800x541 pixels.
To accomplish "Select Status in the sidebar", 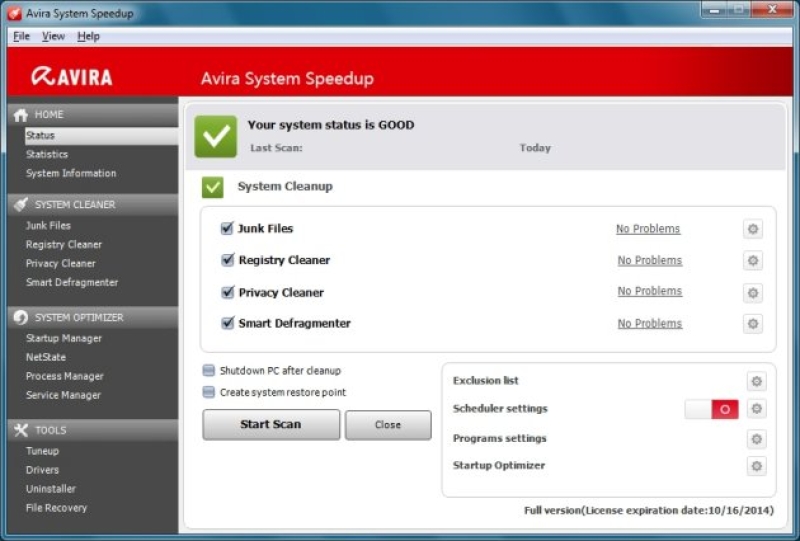I will click(x=101, y=136).
